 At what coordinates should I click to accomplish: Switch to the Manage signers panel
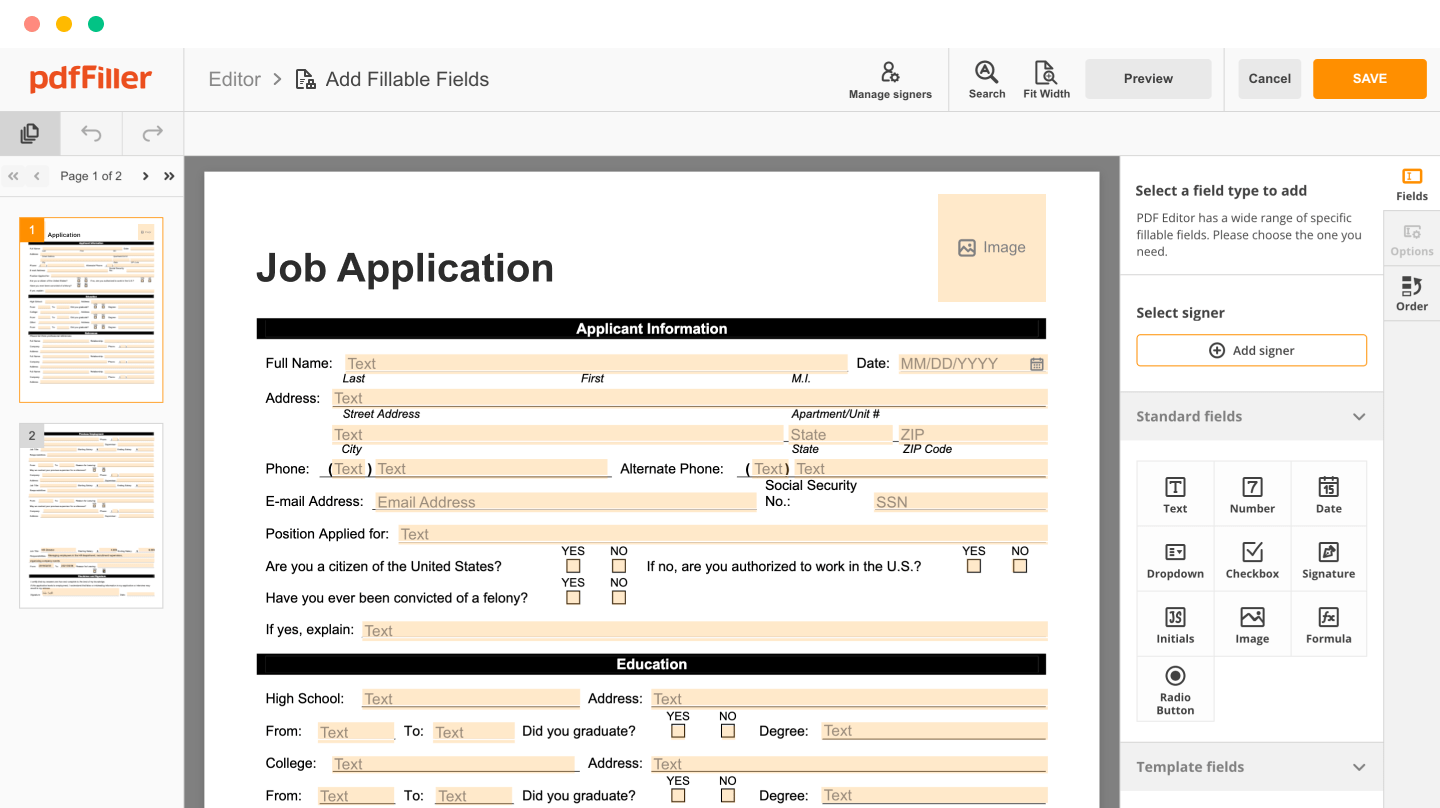click(x=889, y=79)
